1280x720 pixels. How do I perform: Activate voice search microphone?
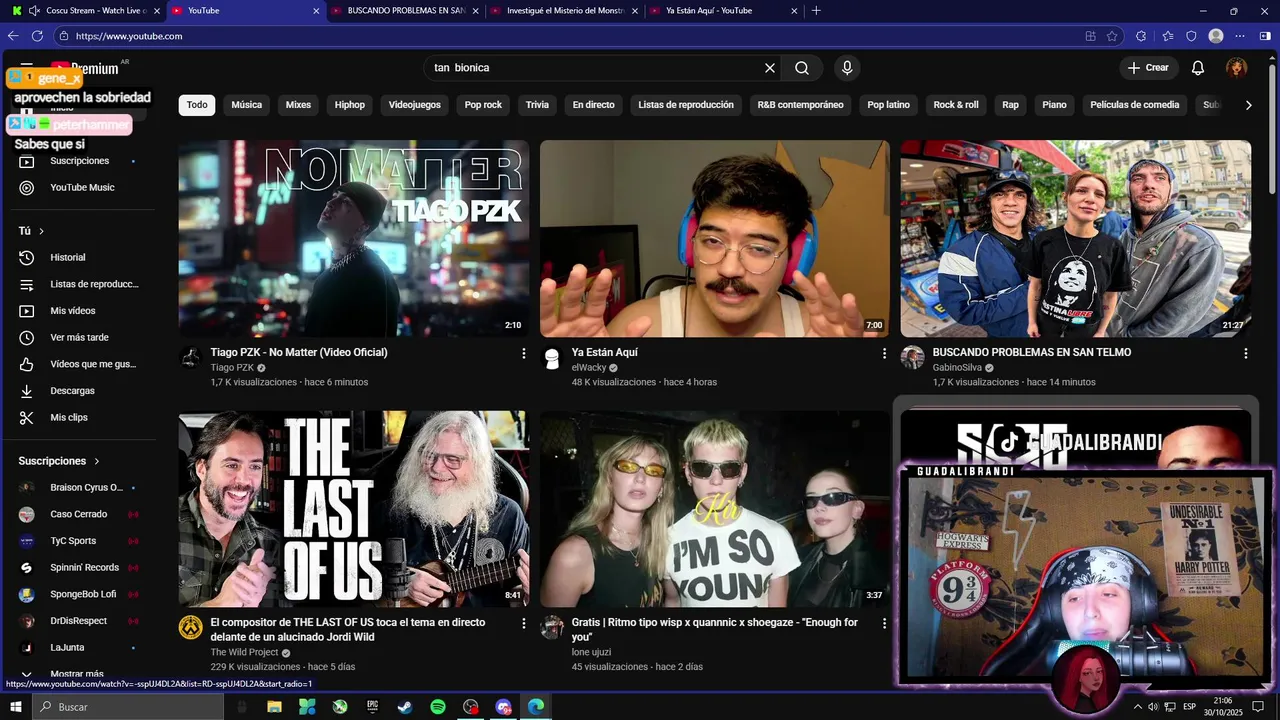click(847, 68)
